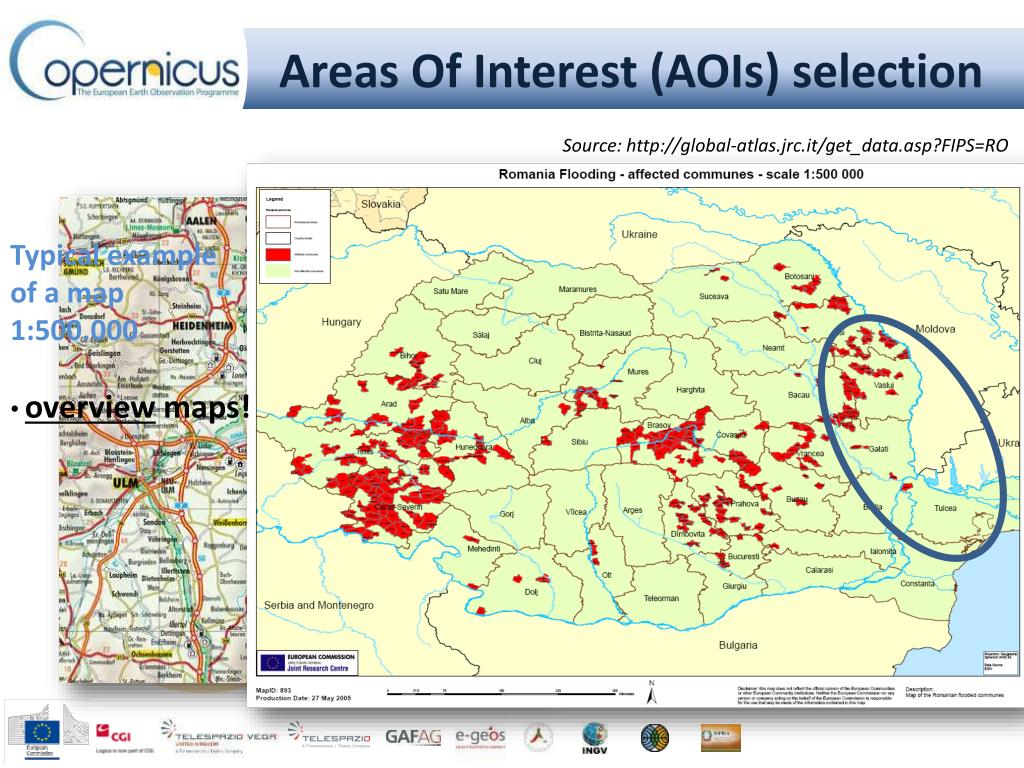Click the e-geos logo
The height and width of the screenshot is (768, 1024).
coord(480,736)
